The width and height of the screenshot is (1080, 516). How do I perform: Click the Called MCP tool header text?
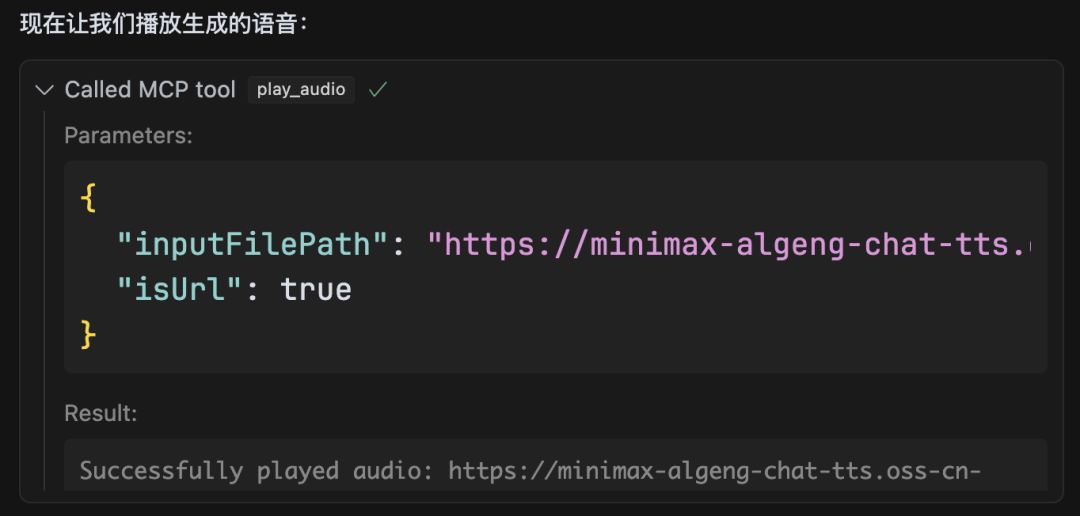(x=150, y=90)
